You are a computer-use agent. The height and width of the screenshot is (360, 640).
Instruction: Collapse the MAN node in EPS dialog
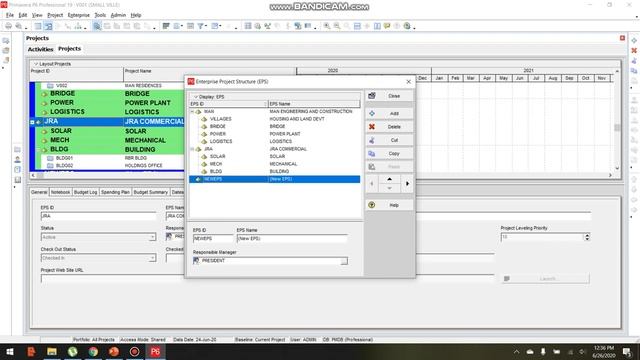[x=192, y=111]
